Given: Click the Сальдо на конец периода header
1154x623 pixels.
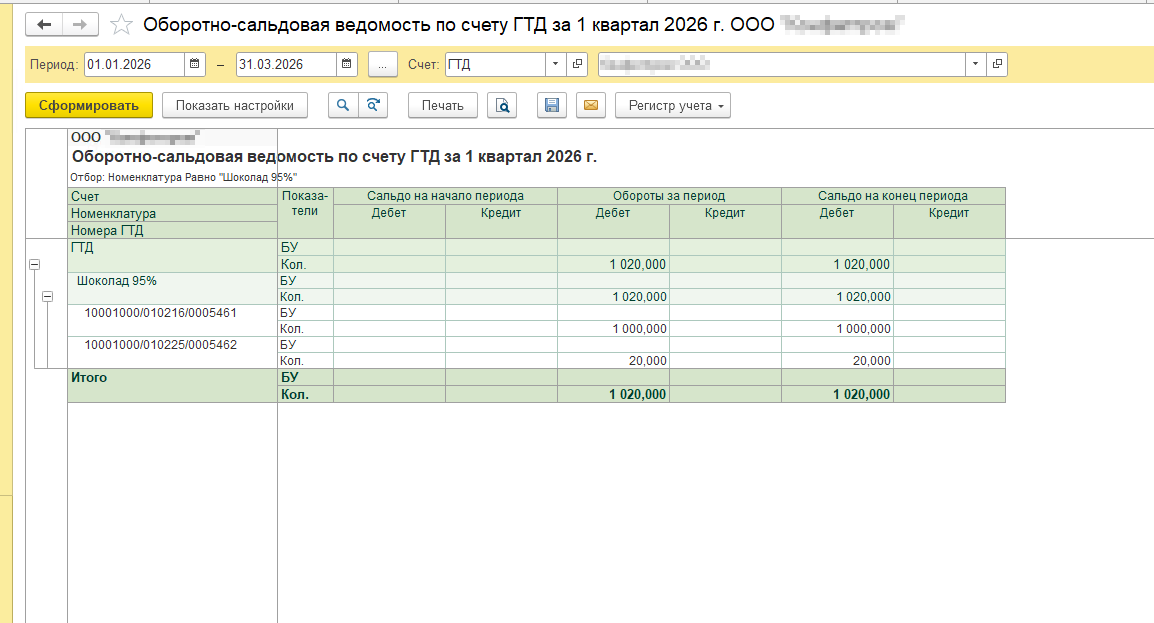Looking at the screenshot, I should point(893,196).
